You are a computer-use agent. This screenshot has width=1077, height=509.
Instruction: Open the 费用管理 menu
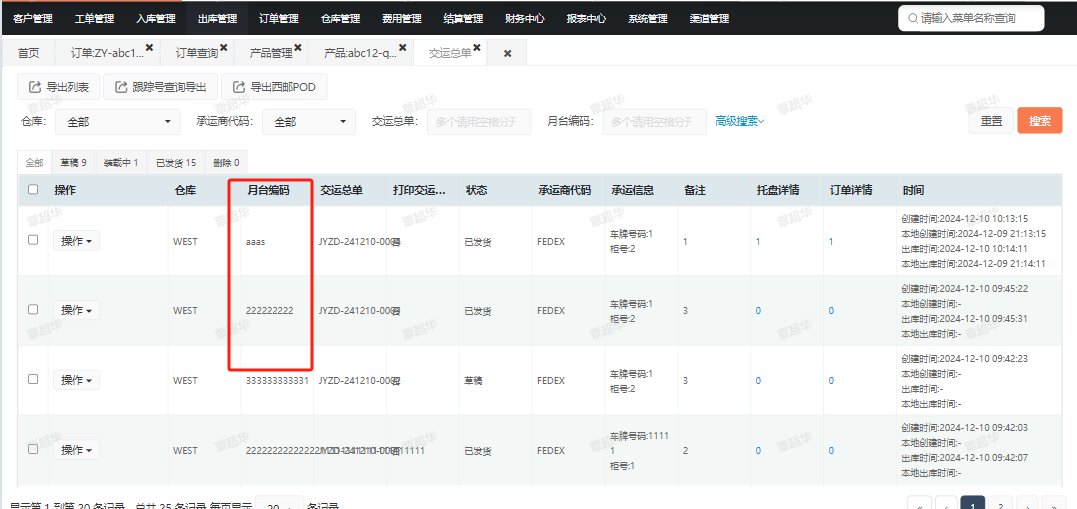click(x=401, y=19)
